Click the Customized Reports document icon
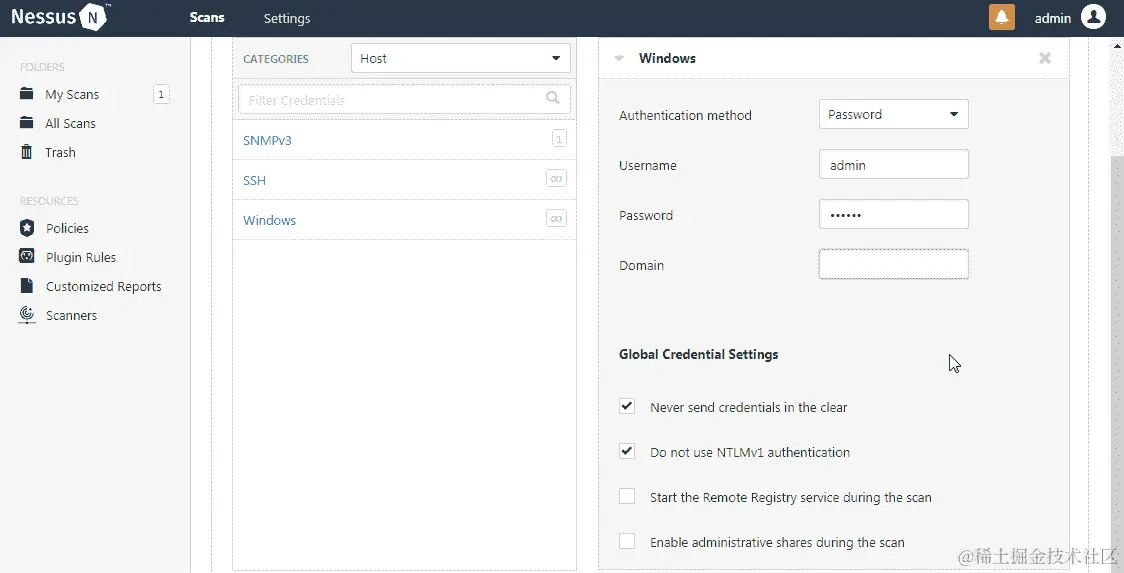This screenshot has width=1124, height=573. tap(27, 286)
